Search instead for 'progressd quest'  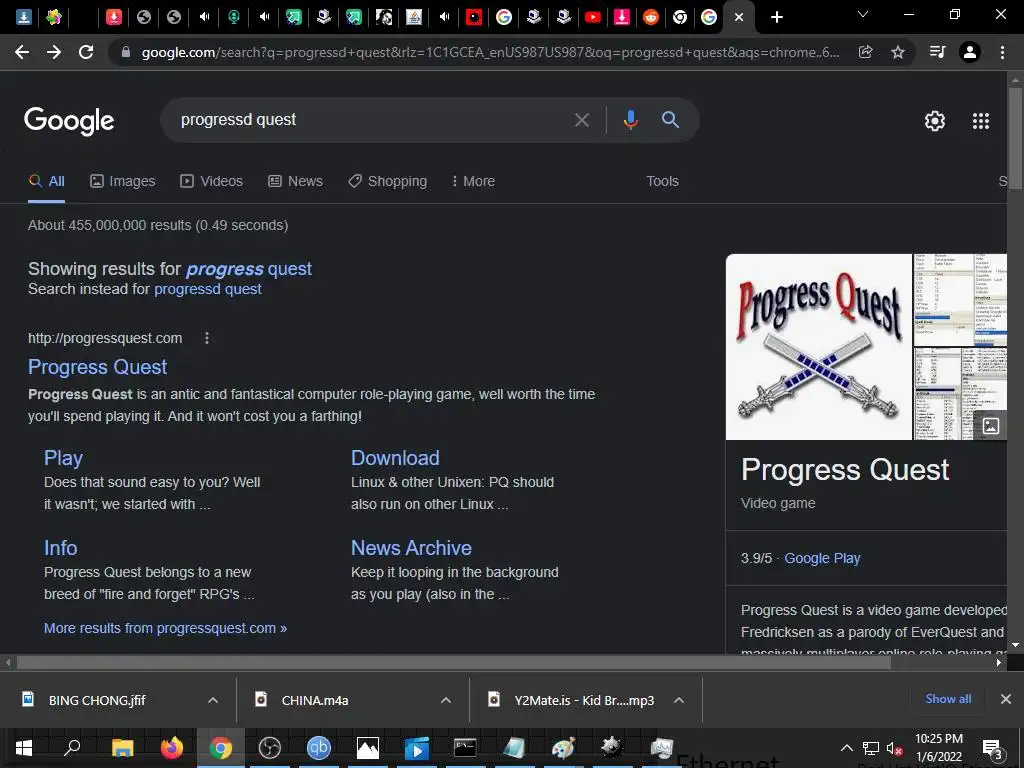[x=208, y=289]
